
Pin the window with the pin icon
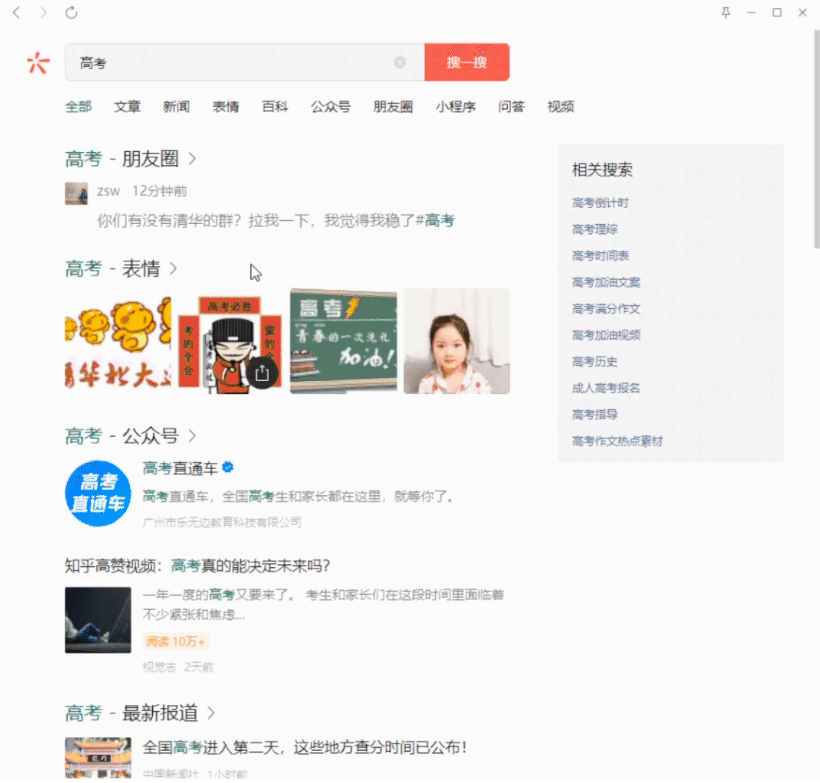pos(725,13)
